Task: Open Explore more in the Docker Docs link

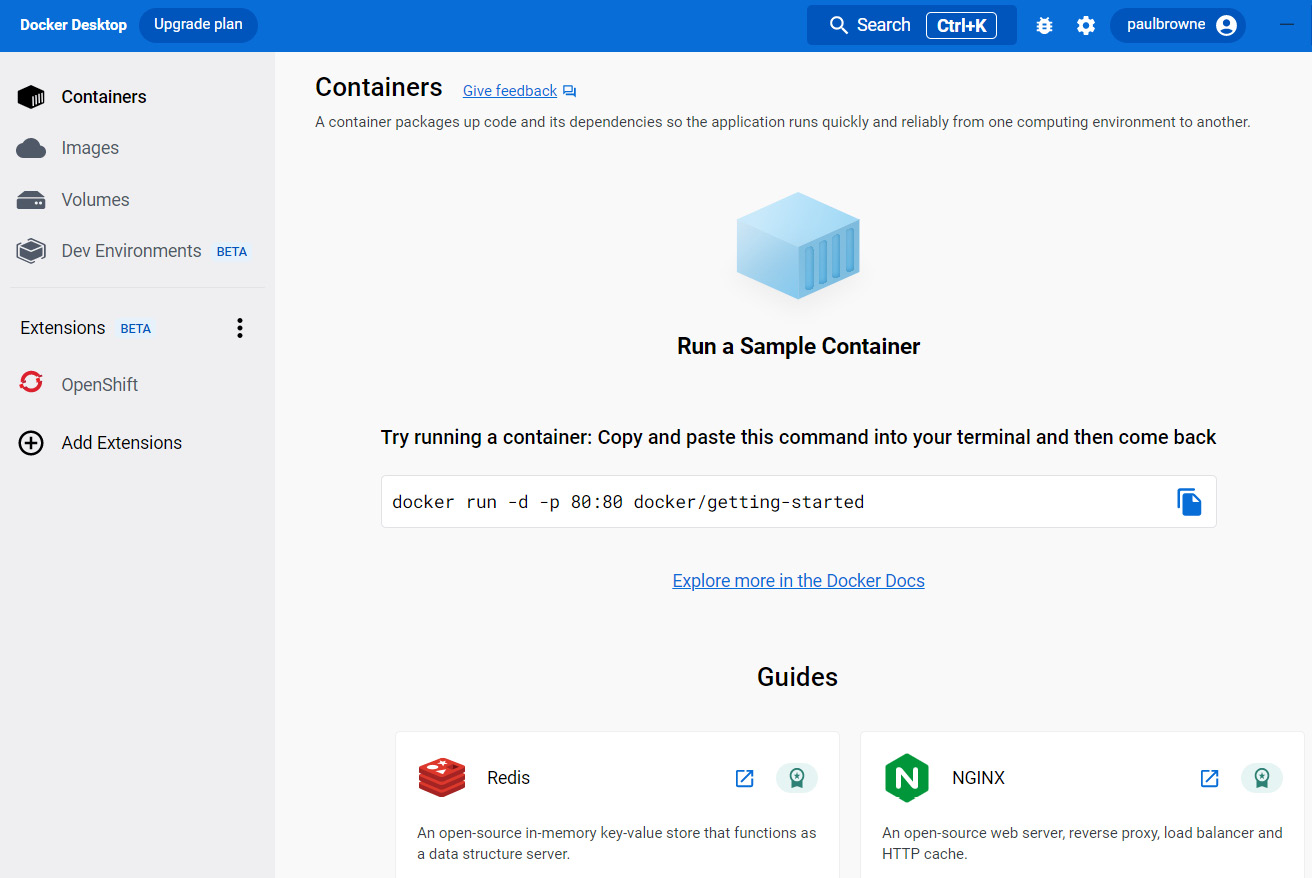Action: click(798, 581)
